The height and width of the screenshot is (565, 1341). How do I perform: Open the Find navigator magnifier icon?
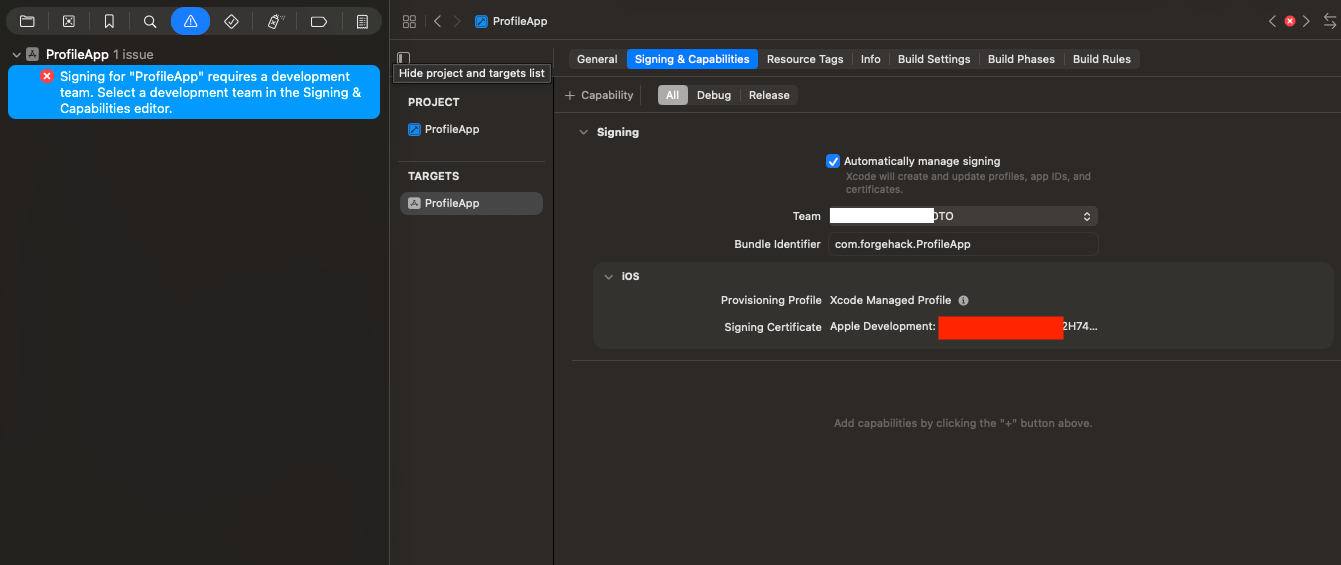tap(150, 21)
